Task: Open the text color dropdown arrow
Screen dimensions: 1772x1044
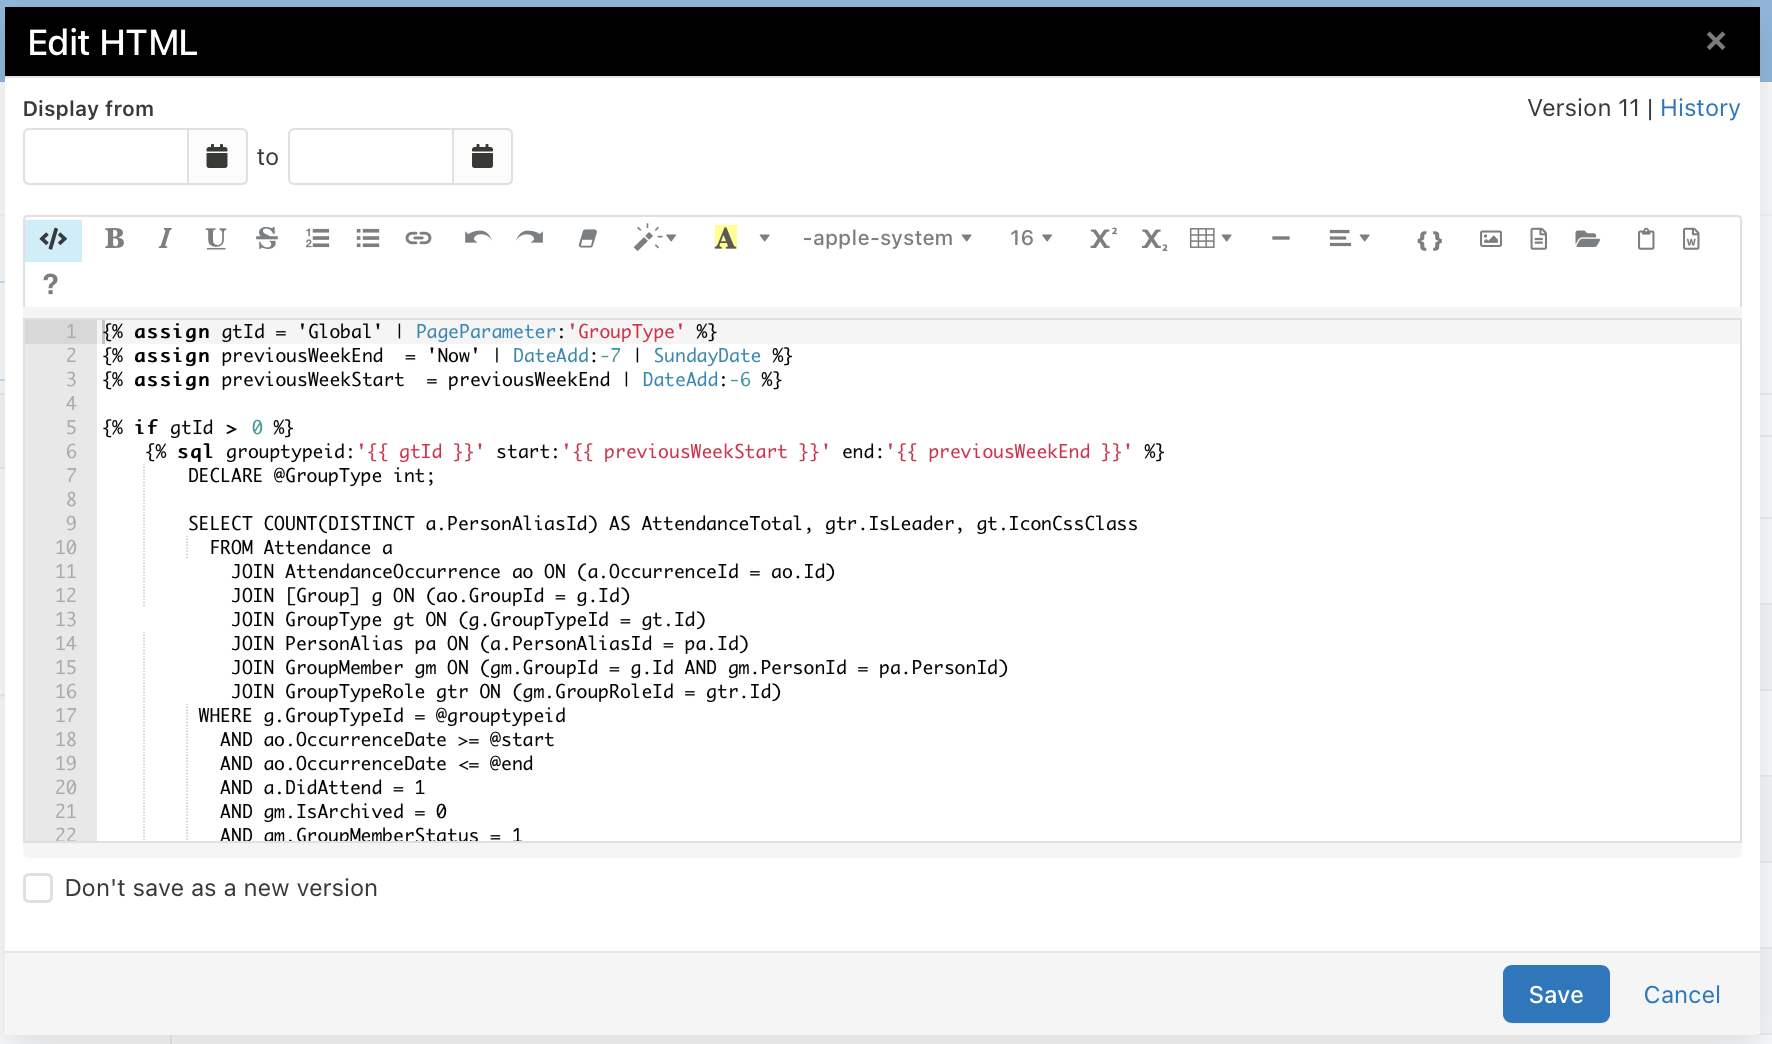Action: click(x=765, y=239)
